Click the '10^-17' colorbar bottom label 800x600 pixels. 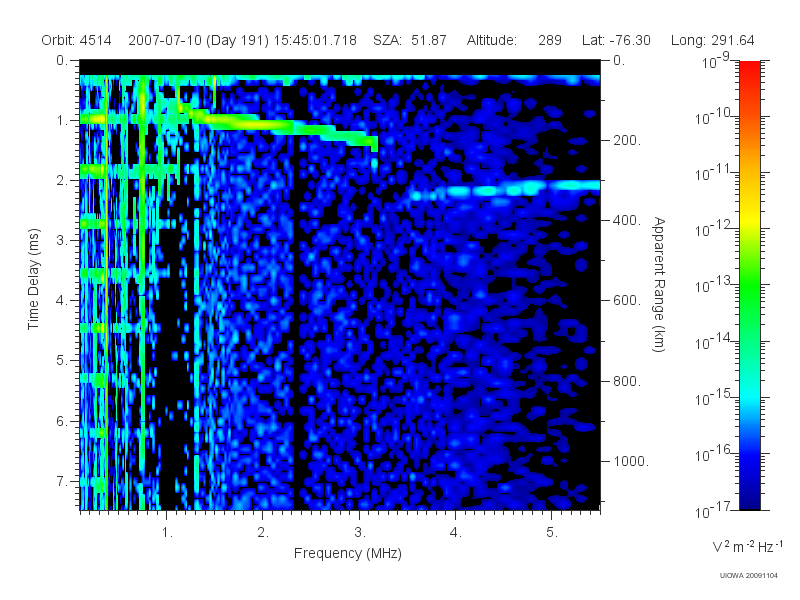[x=712, y=511]
